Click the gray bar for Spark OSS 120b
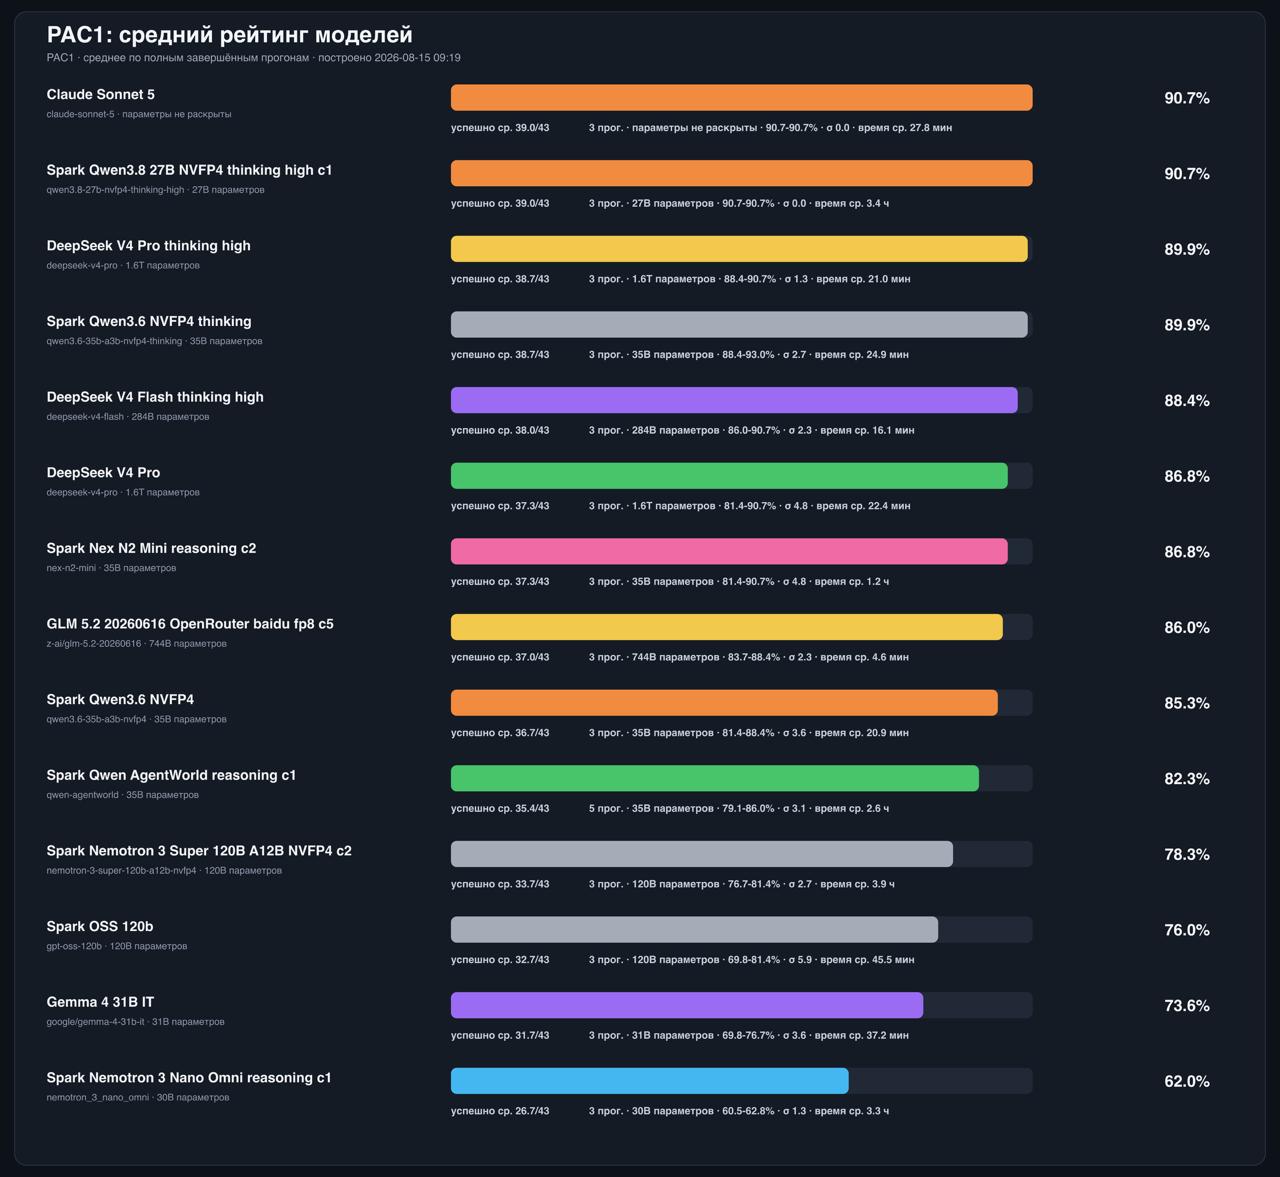 [x=694, y=930]
